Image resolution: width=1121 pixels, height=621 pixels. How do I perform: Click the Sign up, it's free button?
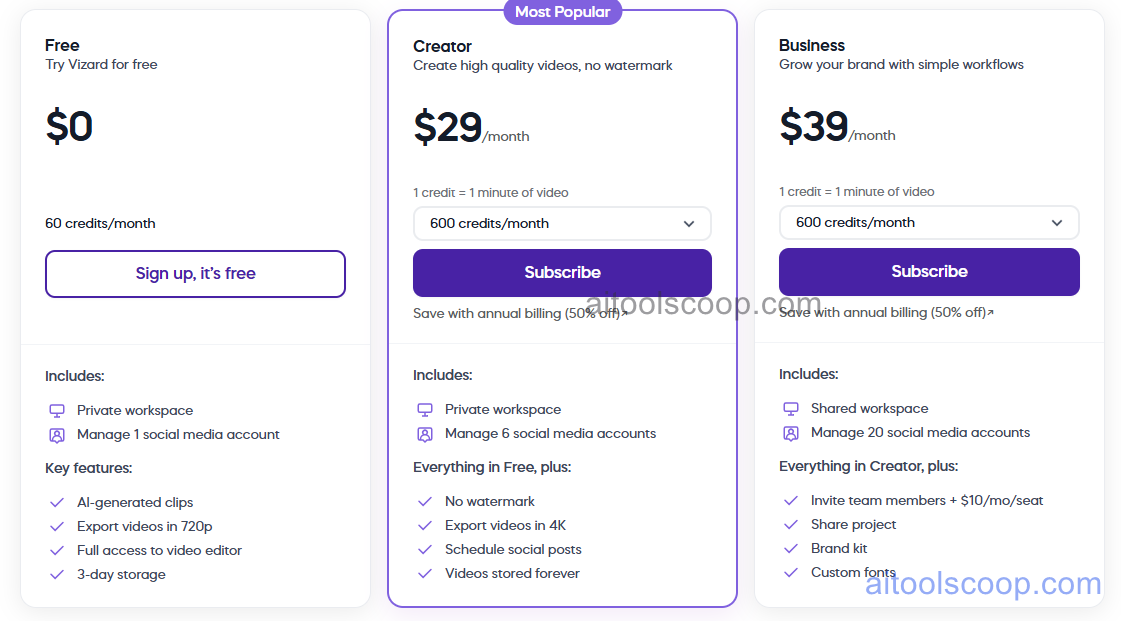[195, 273]
